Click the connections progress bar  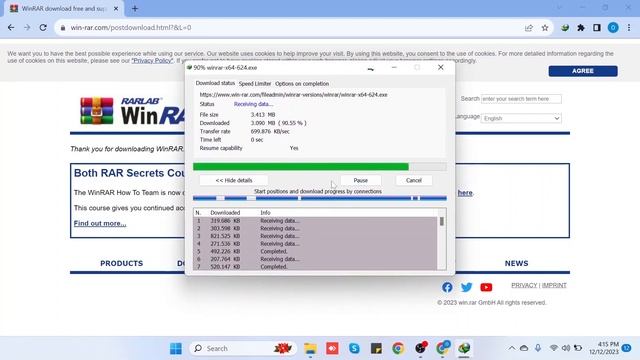[x=320, y=198]
